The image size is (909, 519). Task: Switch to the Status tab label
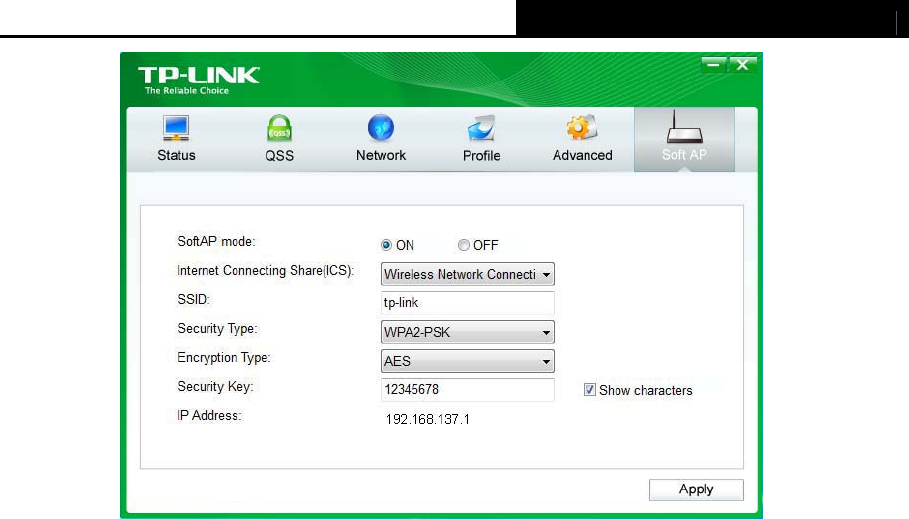tap(176, 155)
